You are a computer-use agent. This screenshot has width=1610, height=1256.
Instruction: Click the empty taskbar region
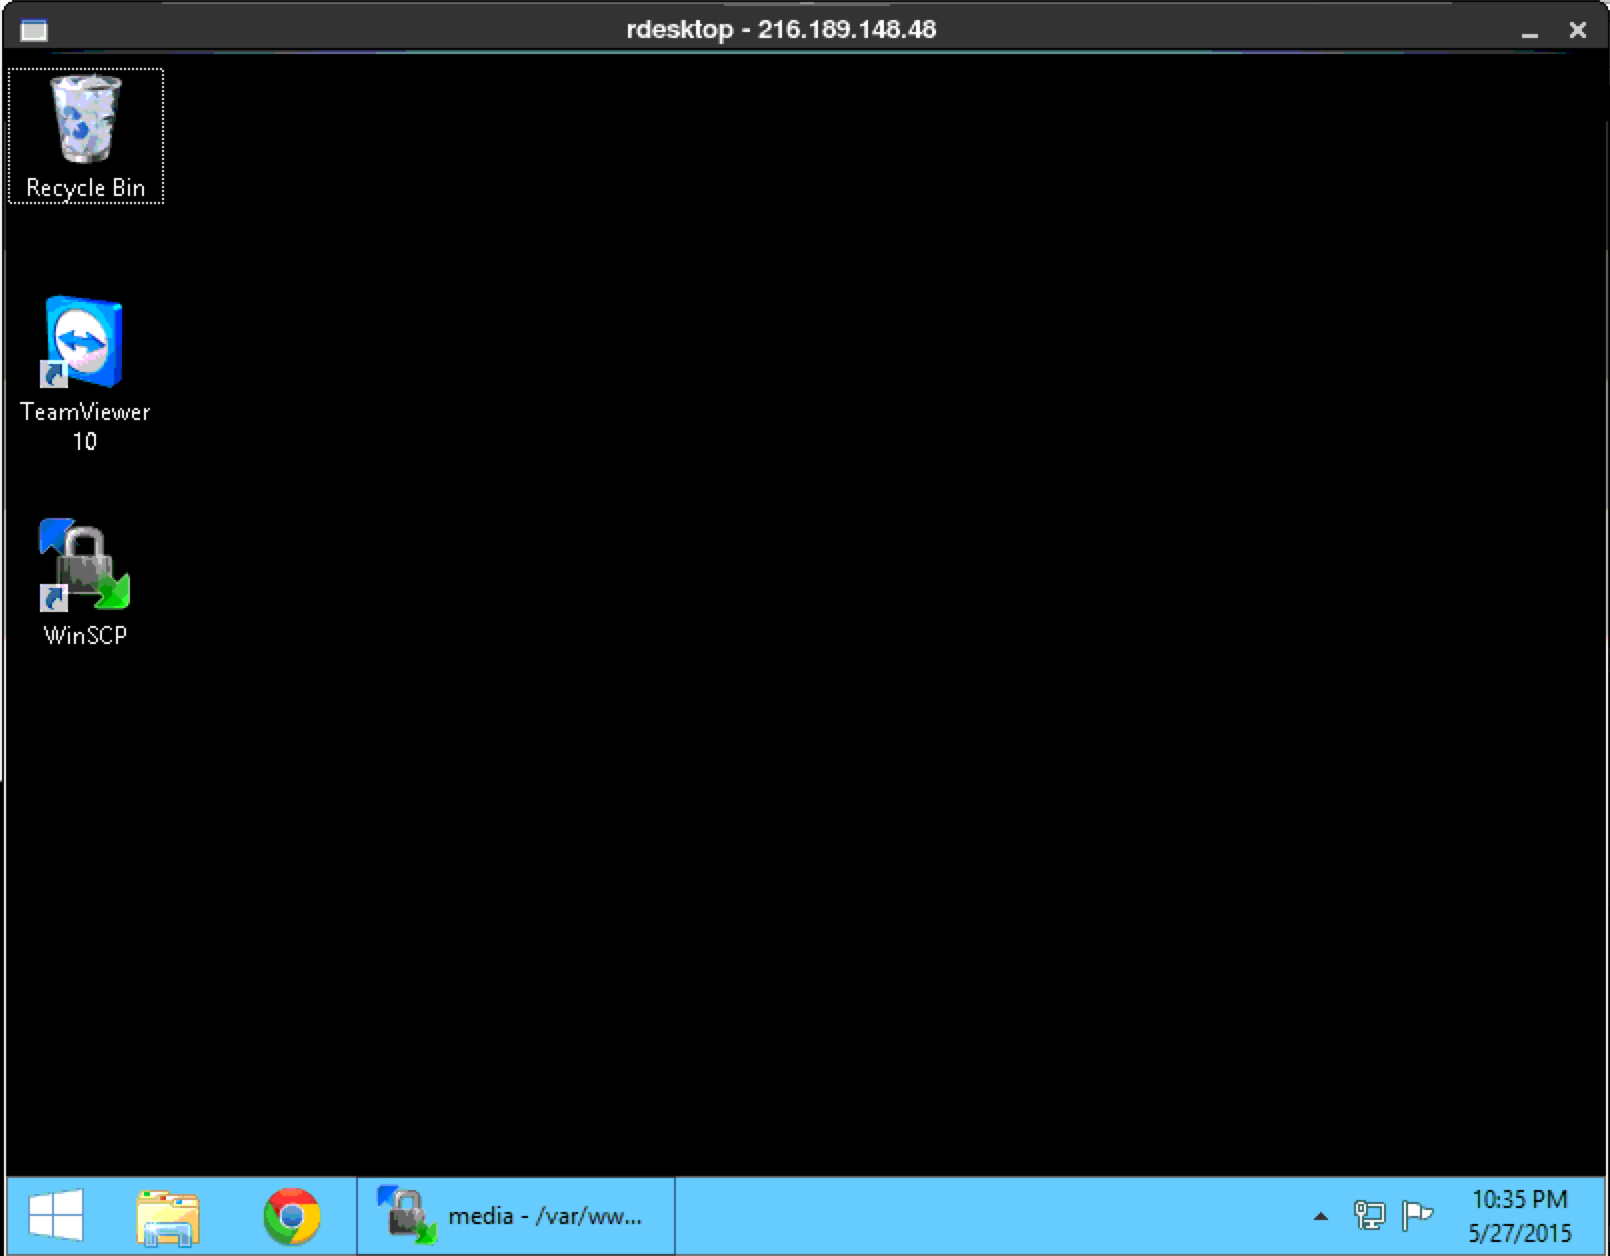click(950, 1216)
